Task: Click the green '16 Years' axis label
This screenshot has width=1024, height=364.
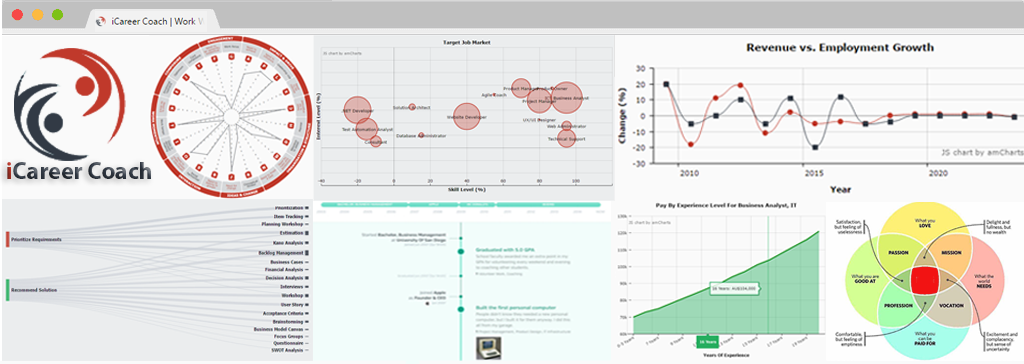Action: click(x=706, y=342)
